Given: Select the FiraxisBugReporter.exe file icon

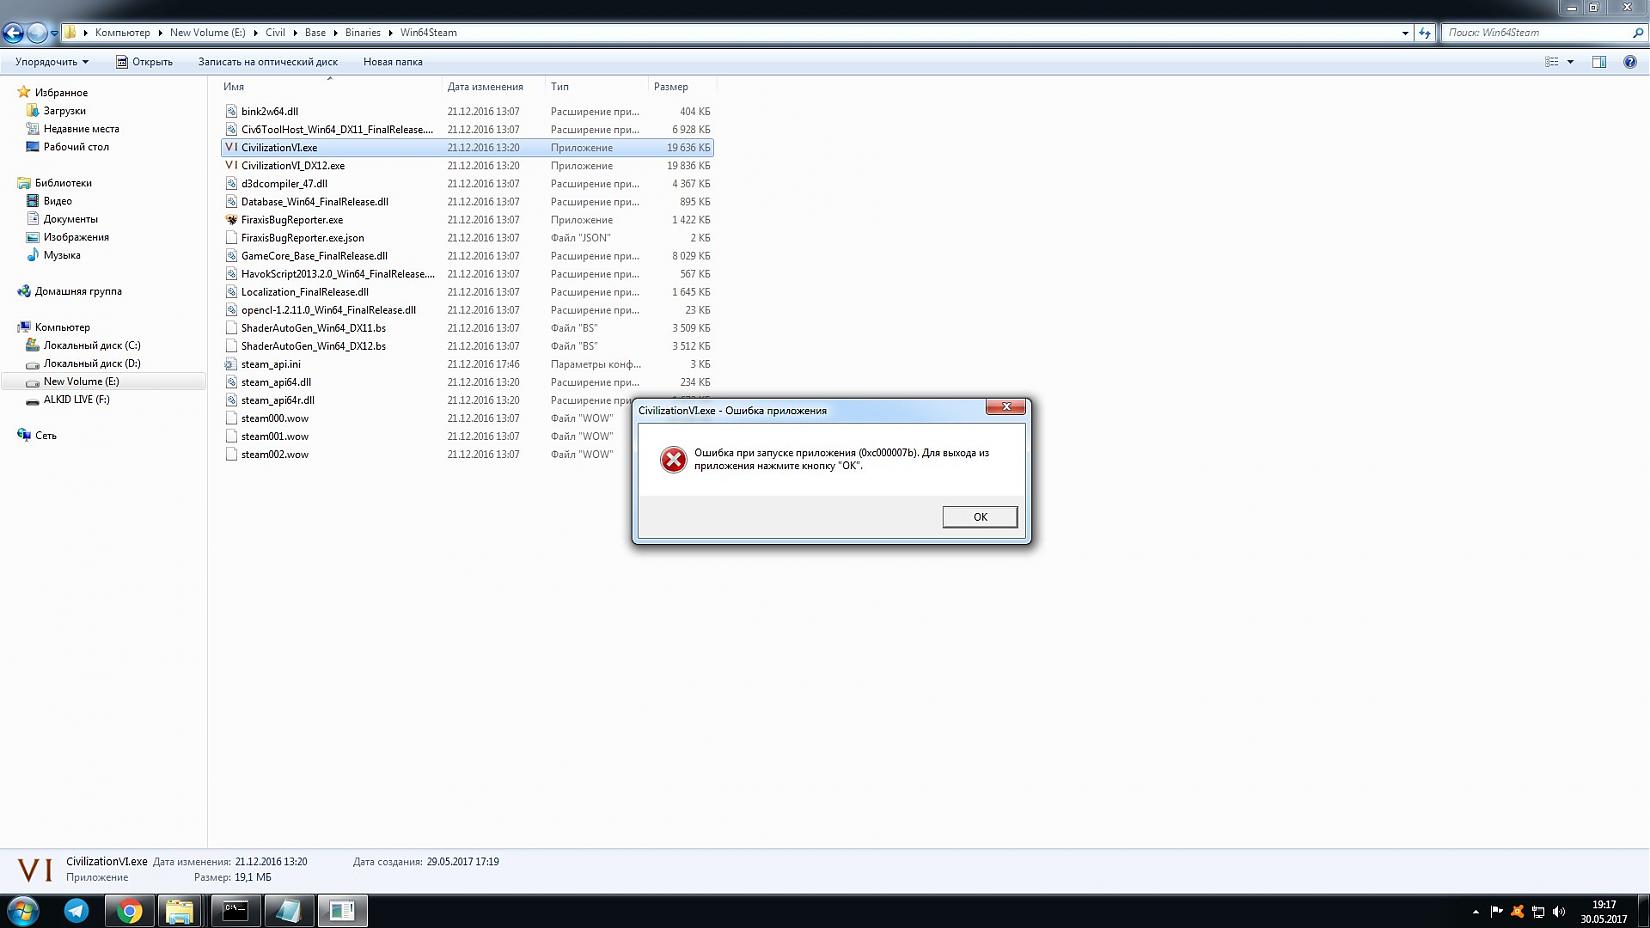Looking at the screenshot, I should 231,219.
